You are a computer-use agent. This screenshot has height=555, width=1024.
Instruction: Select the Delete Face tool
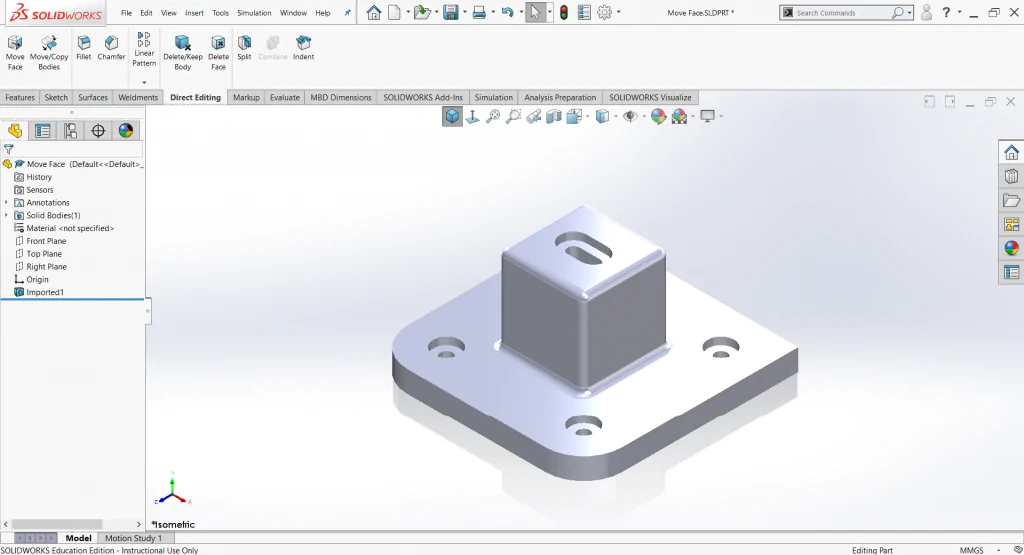coord(218,54)
